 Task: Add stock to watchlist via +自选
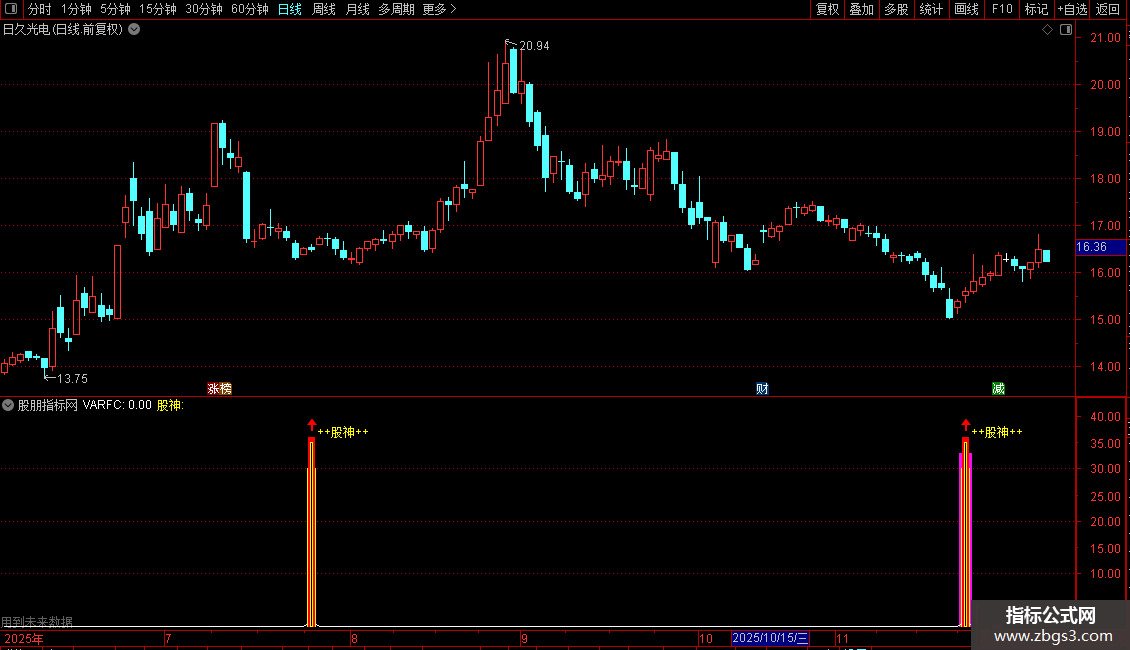(1072, 9)
